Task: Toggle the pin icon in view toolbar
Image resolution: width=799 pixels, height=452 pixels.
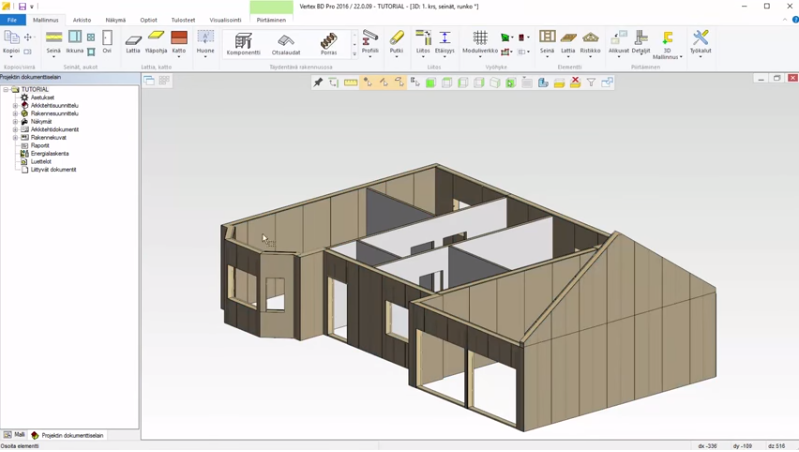Action: click(x=318, y=83)
